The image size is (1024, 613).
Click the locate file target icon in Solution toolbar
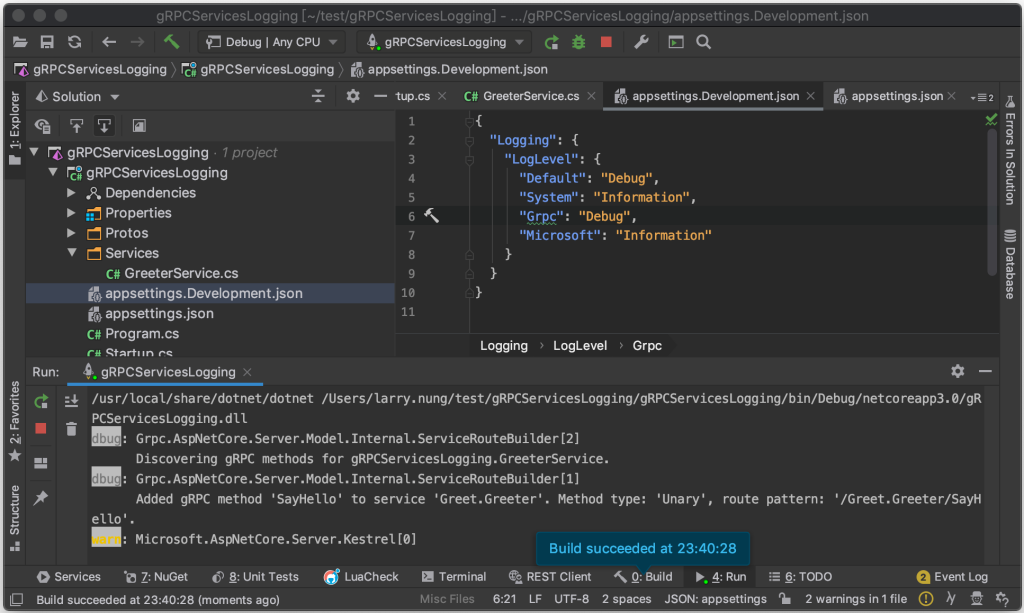tap(43, 125)
